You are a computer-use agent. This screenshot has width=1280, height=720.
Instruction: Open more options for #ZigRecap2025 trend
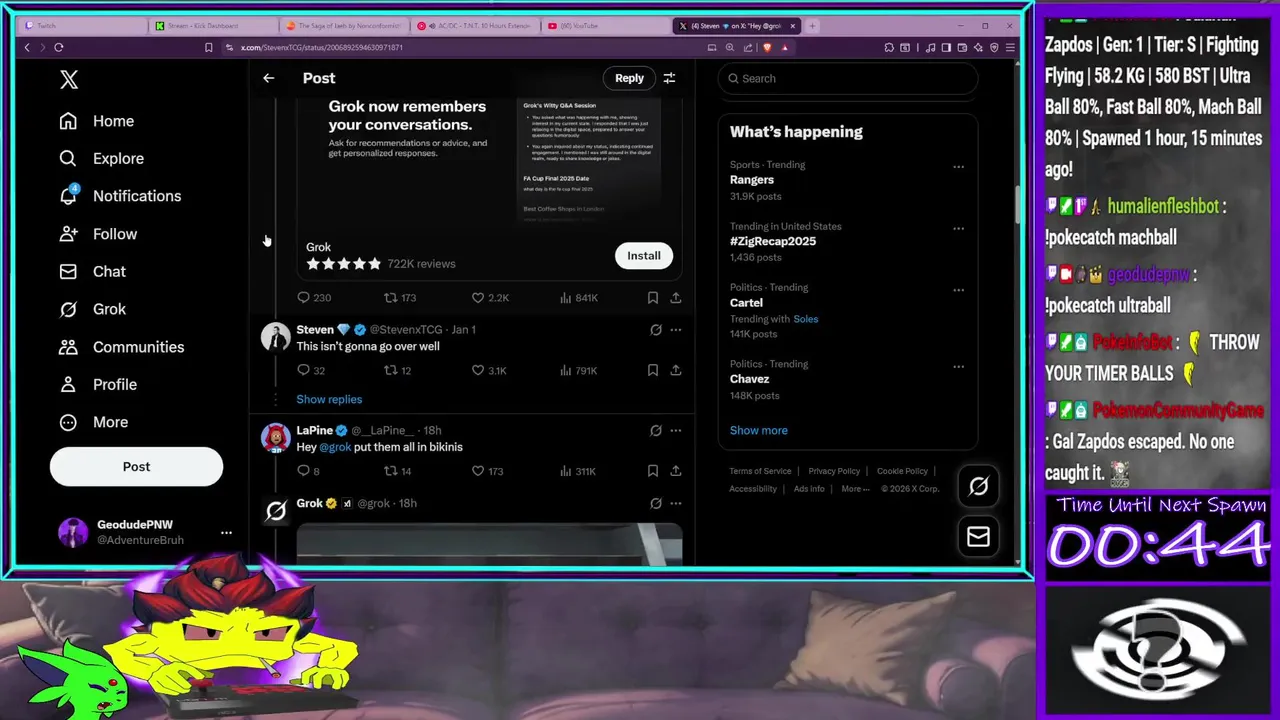click(958, 228)
